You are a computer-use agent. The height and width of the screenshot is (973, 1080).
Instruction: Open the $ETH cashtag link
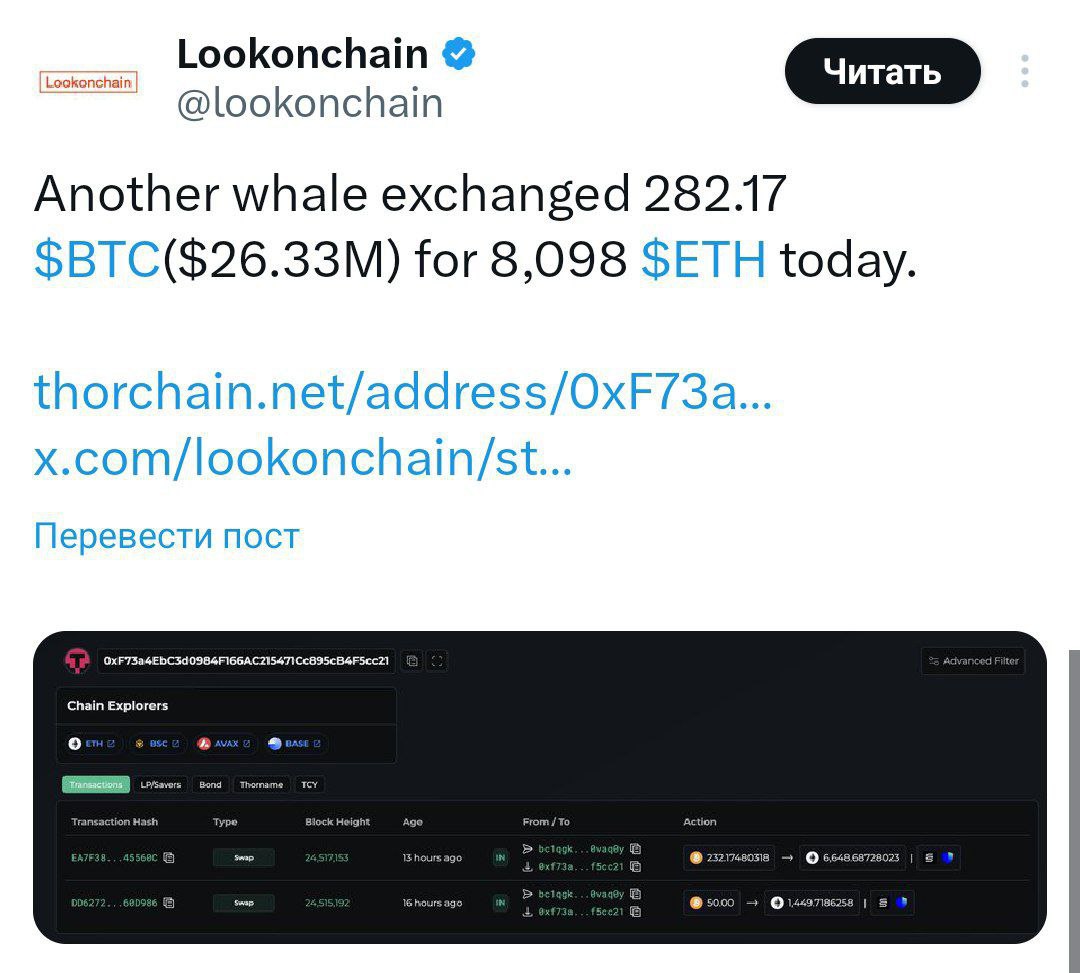click(x=703, y=261)
